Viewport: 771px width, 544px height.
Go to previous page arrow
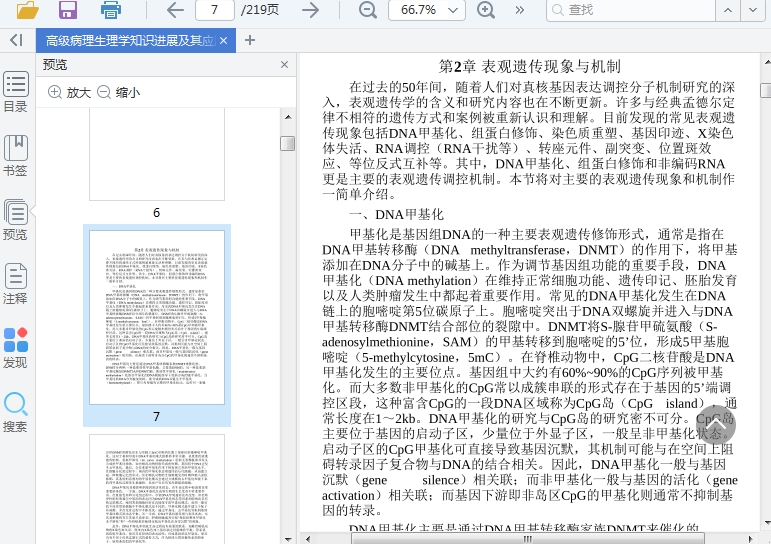coord(175,10)
